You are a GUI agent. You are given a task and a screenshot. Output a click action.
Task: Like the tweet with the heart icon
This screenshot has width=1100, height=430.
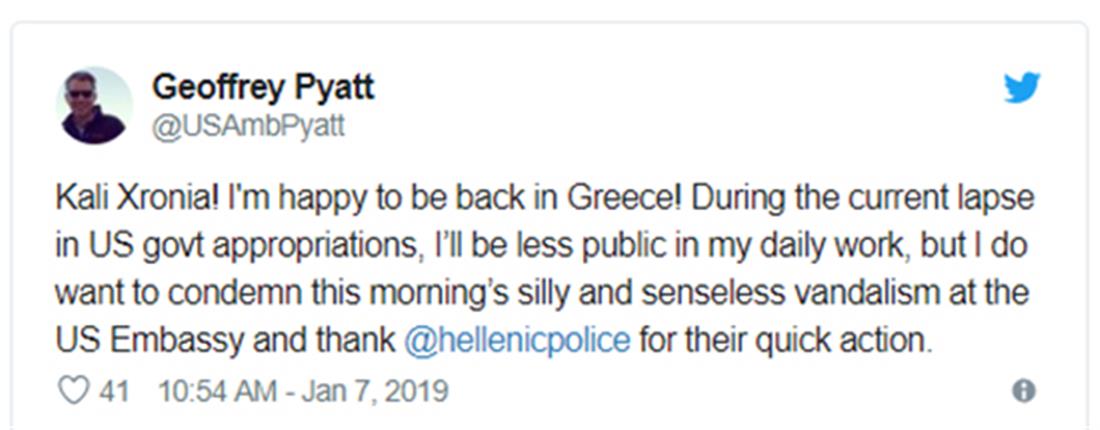click(x=73, y=390)
